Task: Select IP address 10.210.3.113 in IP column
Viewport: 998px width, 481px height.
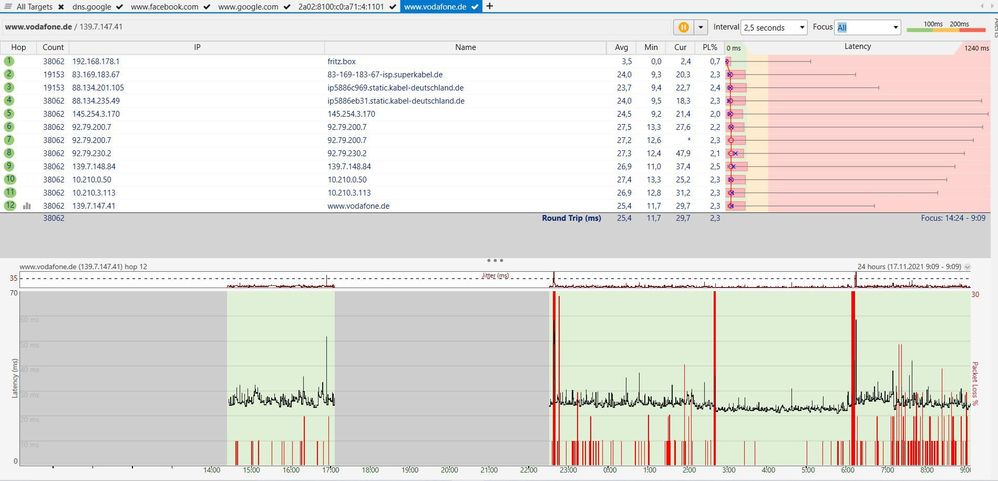Action: [94, 192]
